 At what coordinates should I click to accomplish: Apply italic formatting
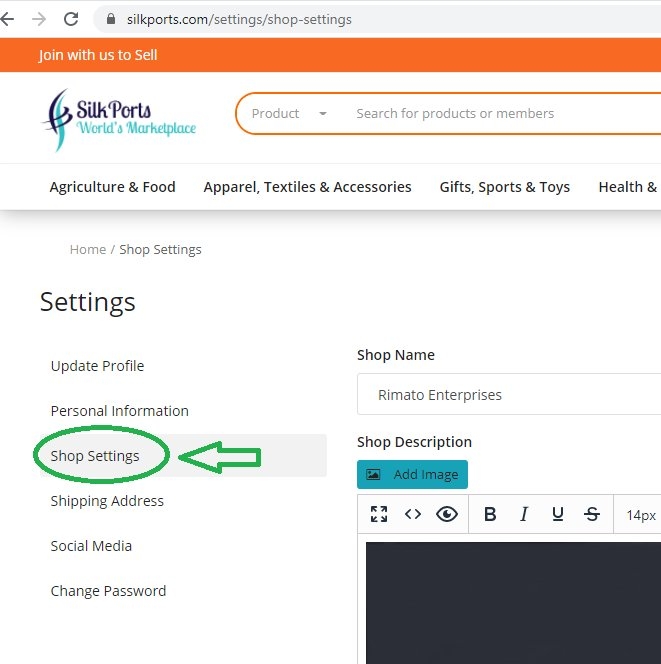[524, 514]
